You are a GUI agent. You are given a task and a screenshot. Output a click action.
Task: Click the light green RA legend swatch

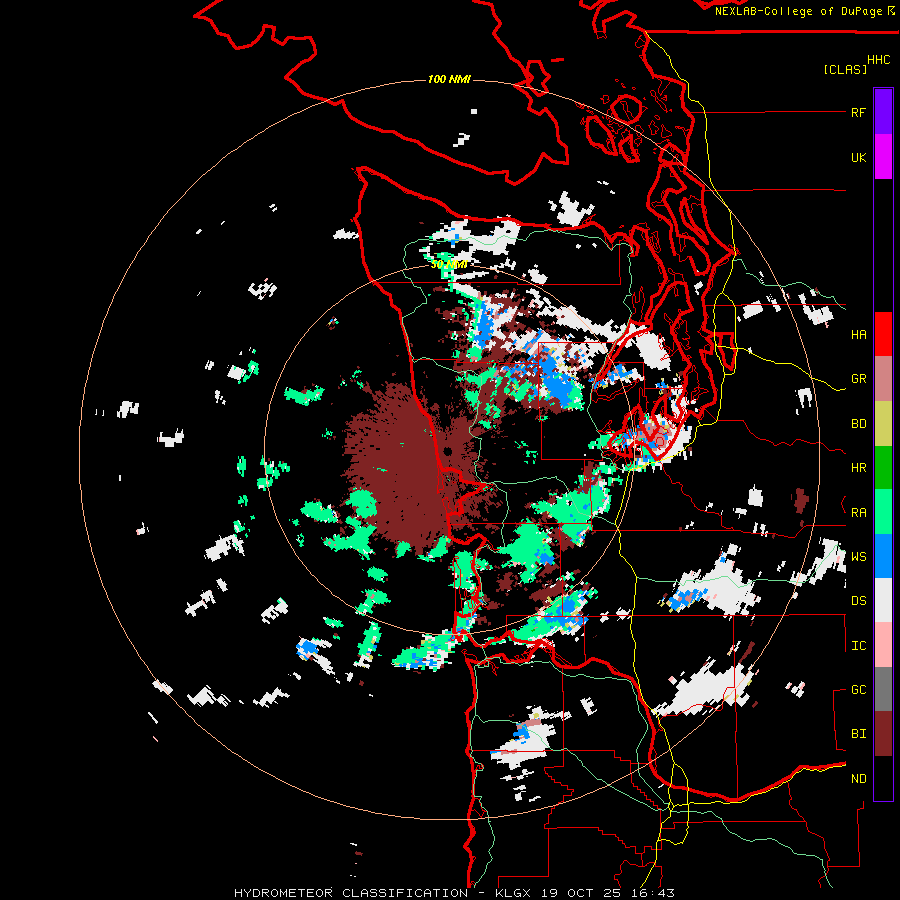(883, 512)
